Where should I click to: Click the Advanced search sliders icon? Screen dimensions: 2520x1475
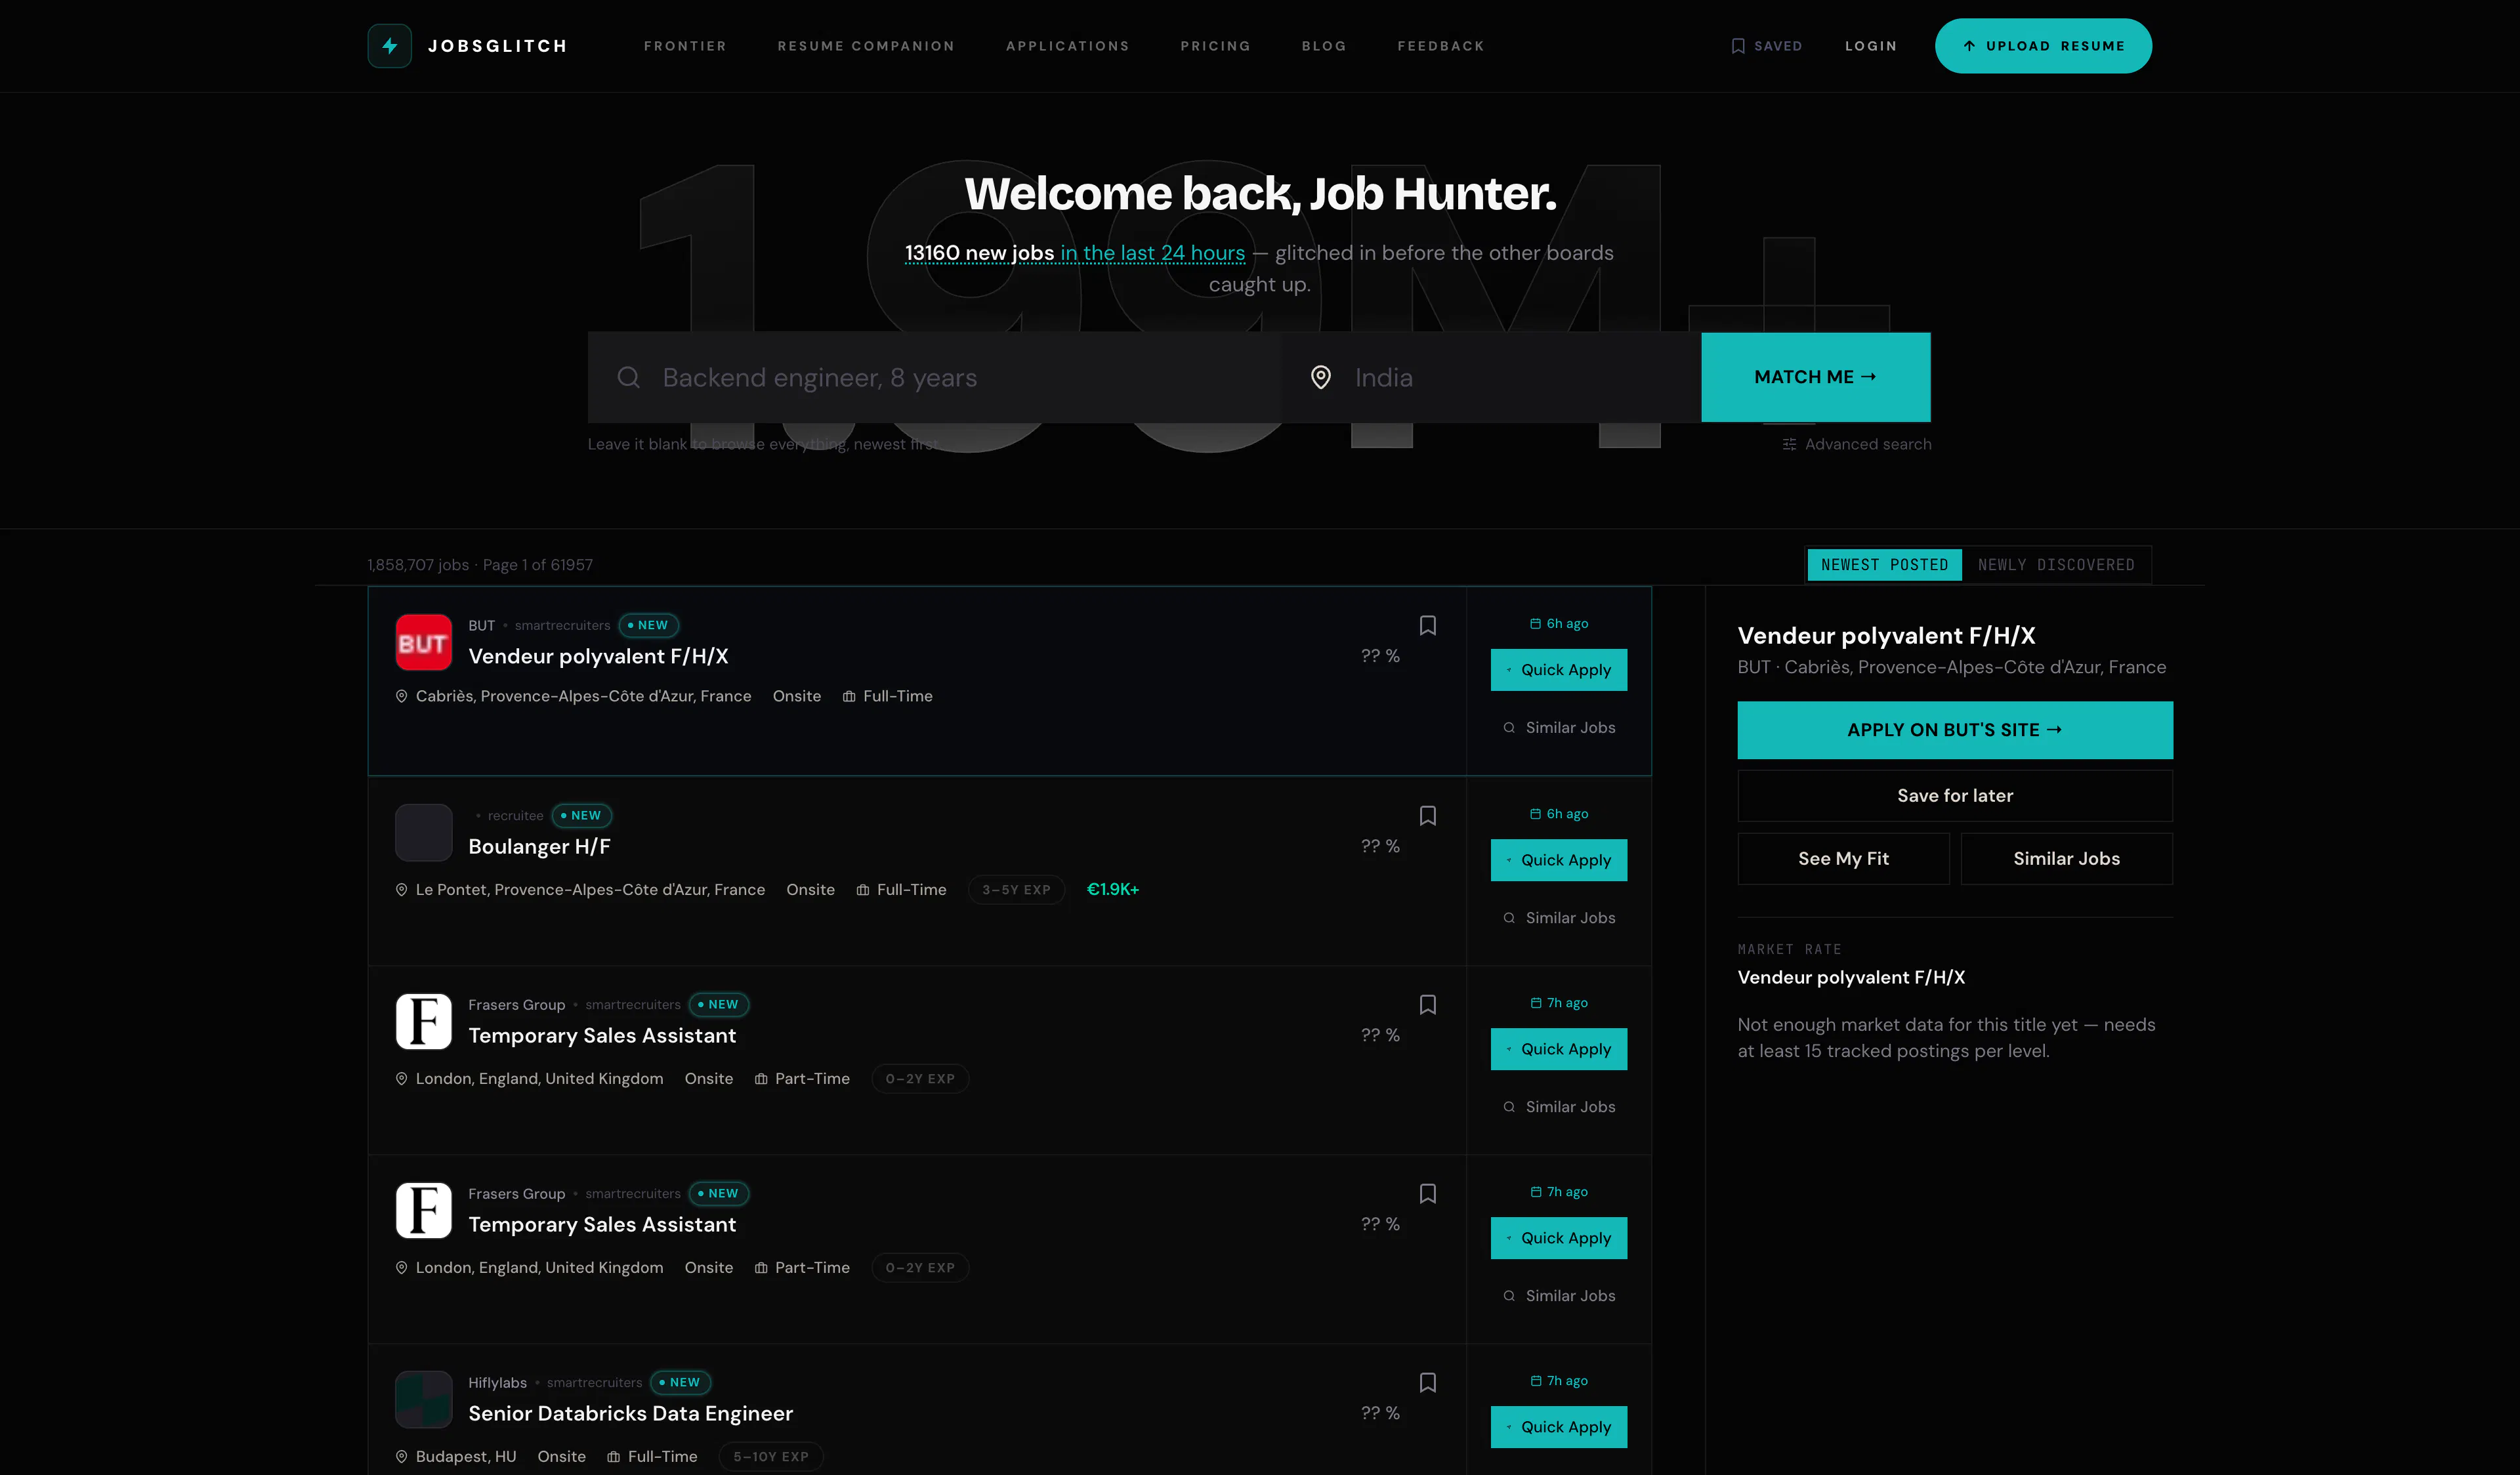click(1789, 444)
